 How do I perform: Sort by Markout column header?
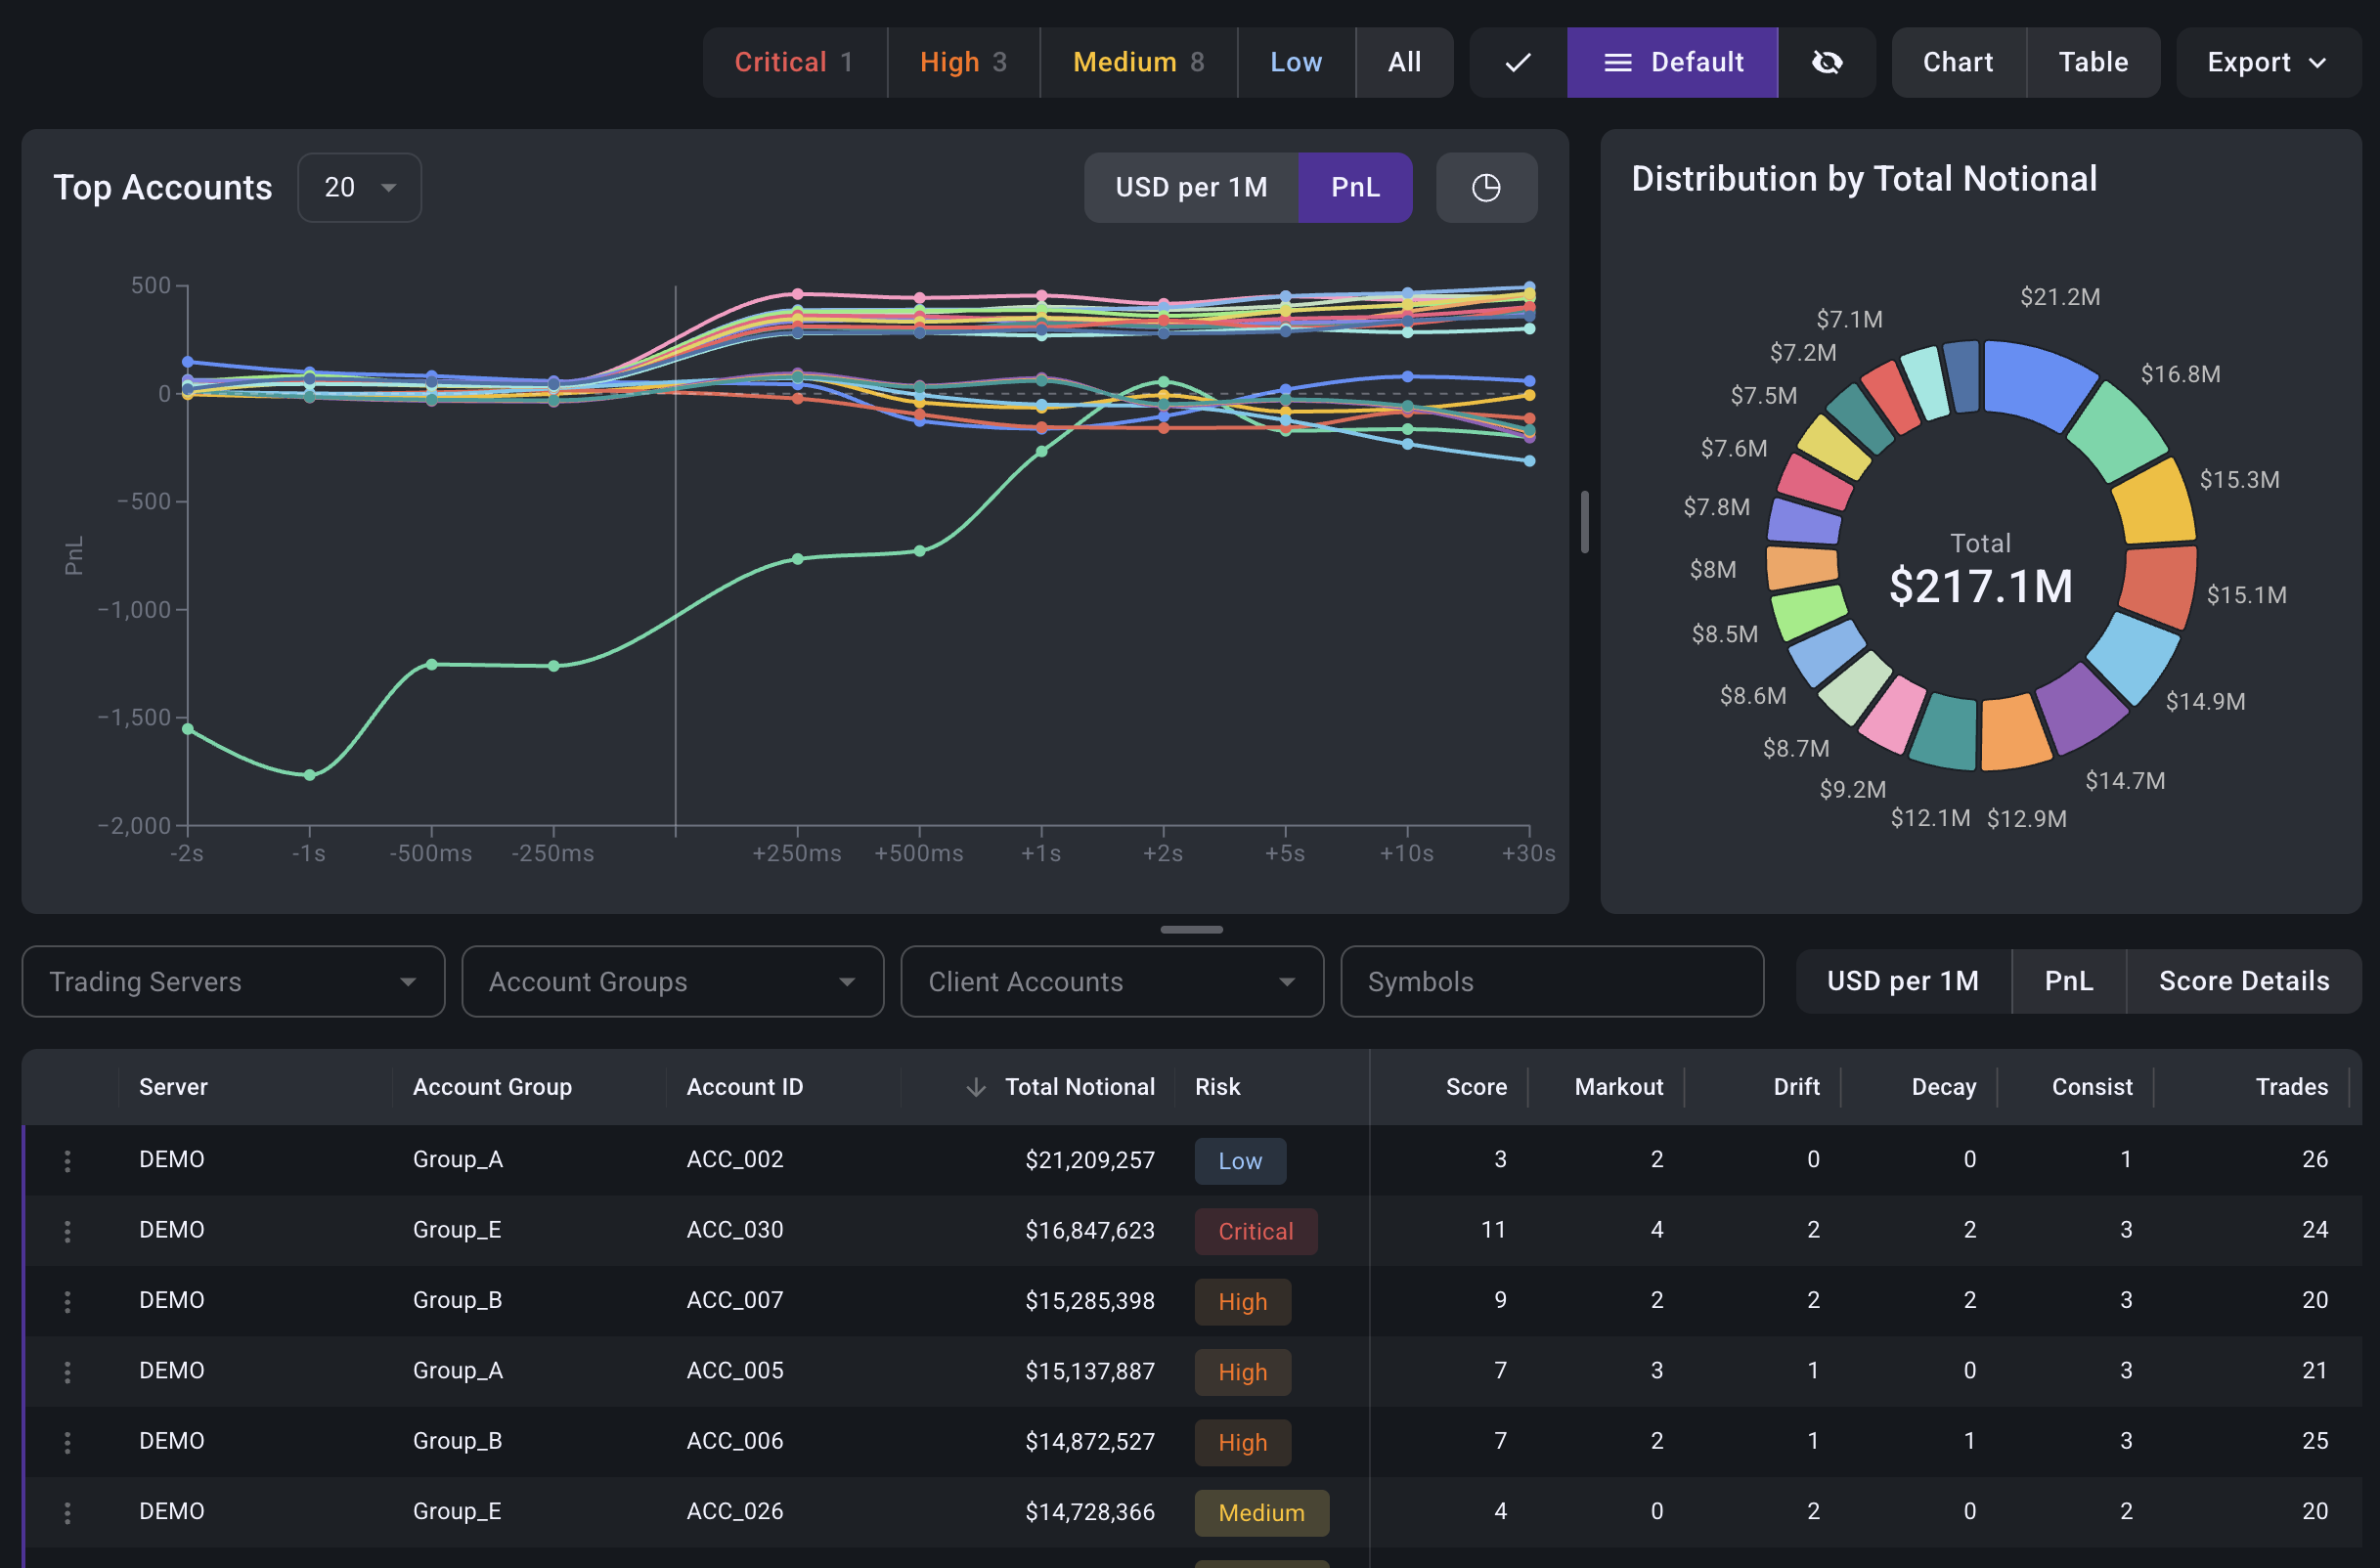(x=1618, y=1087)
